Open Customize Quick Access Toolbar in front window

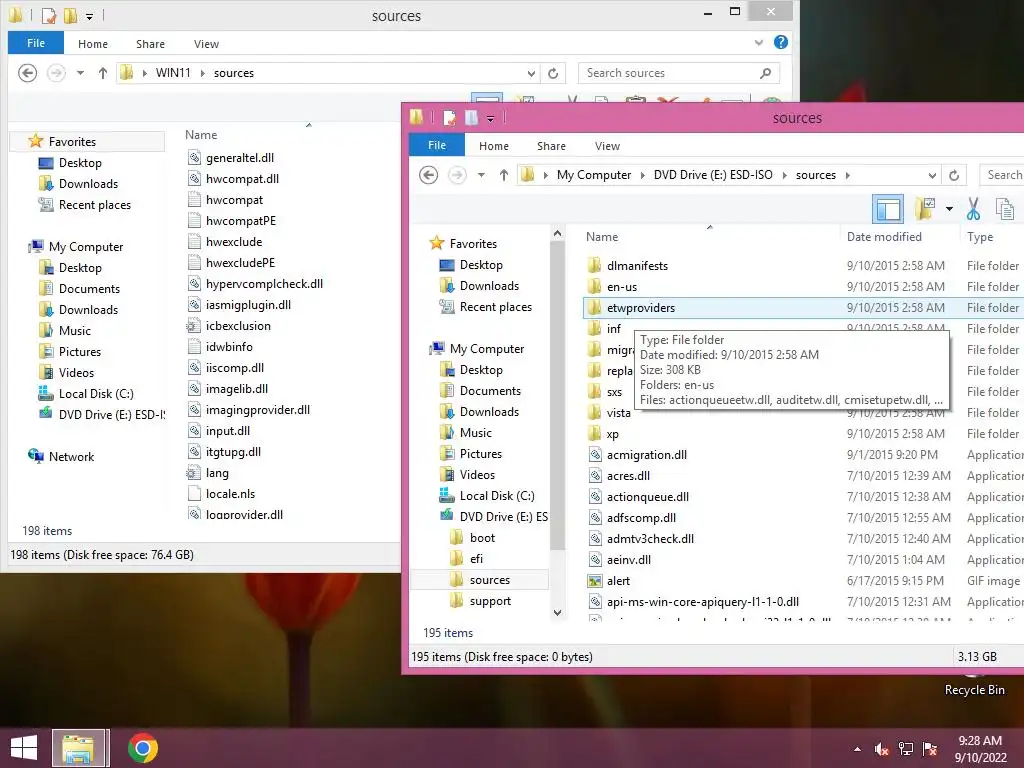tap(490, 118)
